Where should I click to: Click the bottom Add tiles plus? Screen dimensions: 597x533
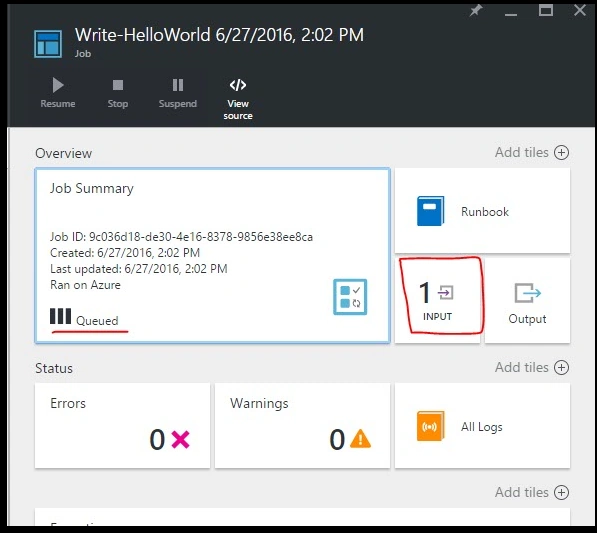tap(561, 493)
